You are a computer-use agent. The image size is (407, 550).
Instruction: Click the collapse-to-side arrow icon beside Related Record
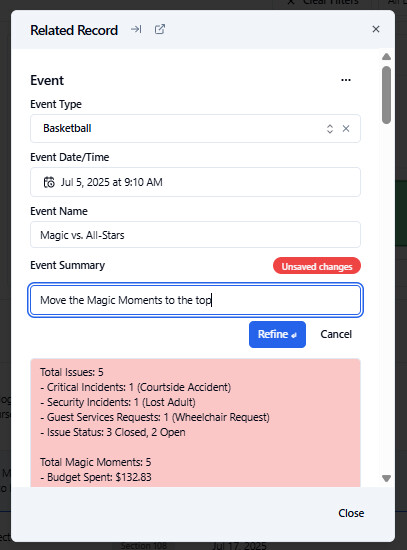pyautogui.click(x=136, y=29)
